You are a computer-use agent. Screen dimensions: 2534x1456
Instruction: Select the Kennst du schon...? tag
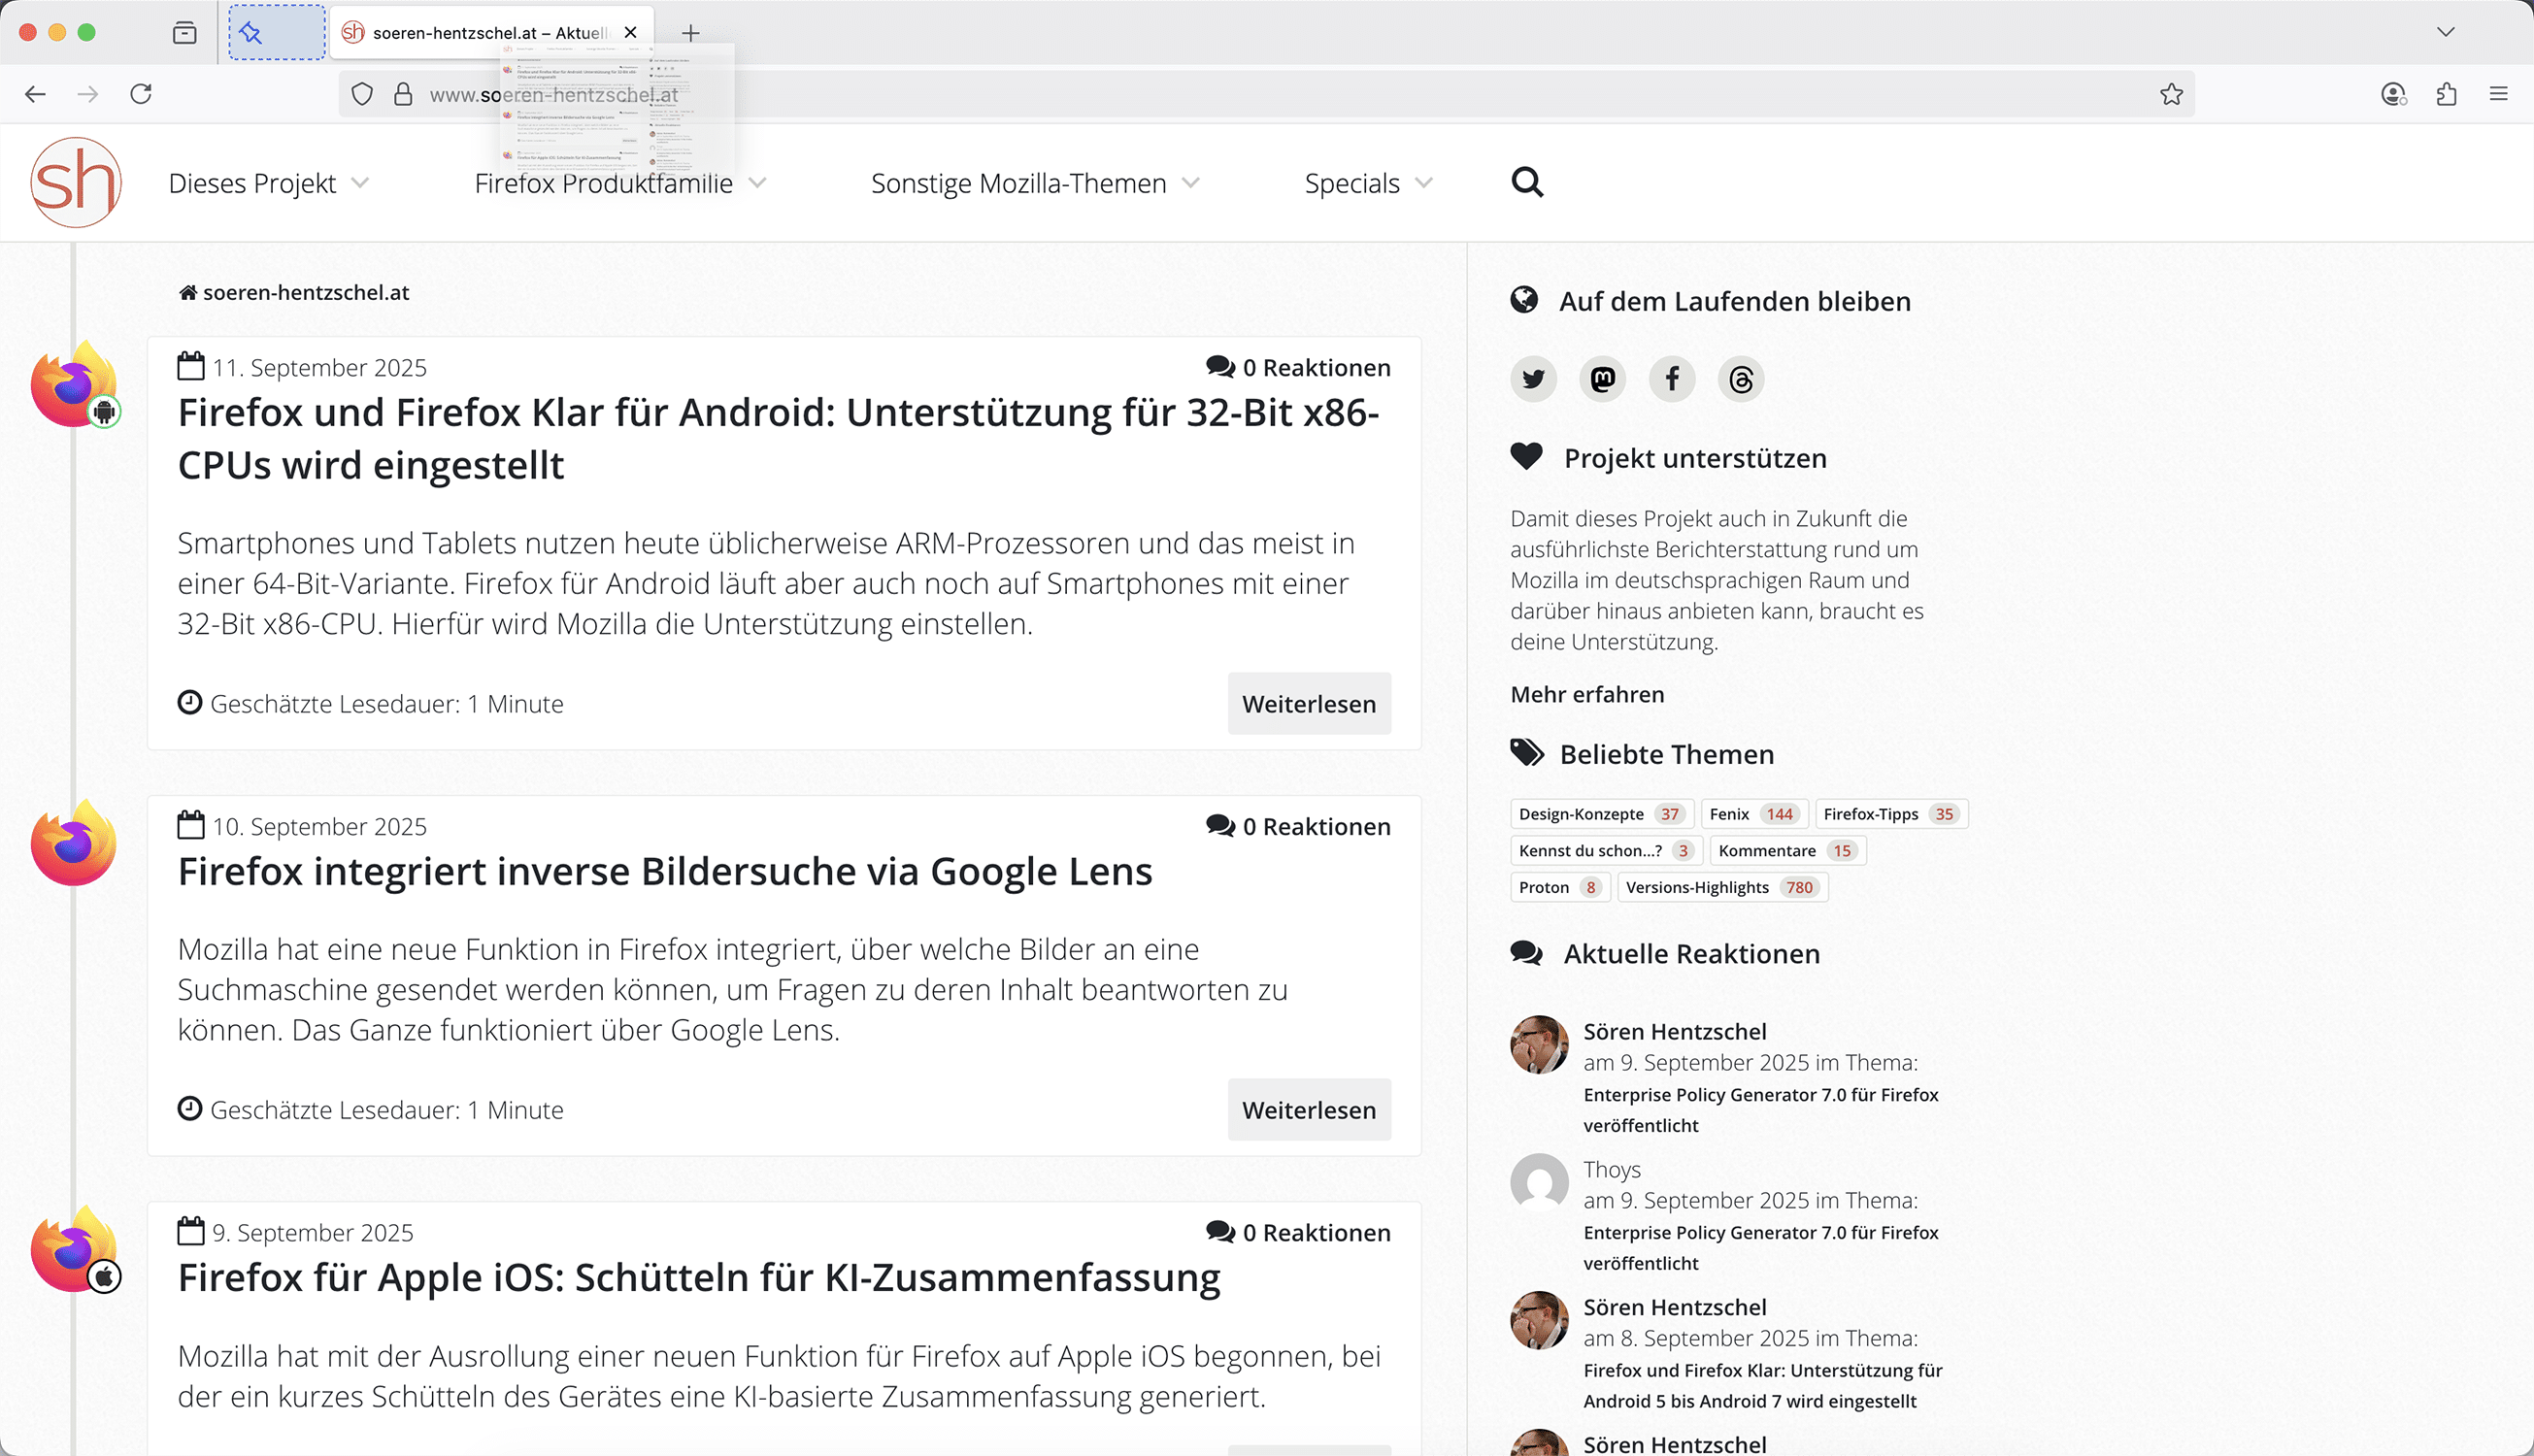pos(1606,851)
